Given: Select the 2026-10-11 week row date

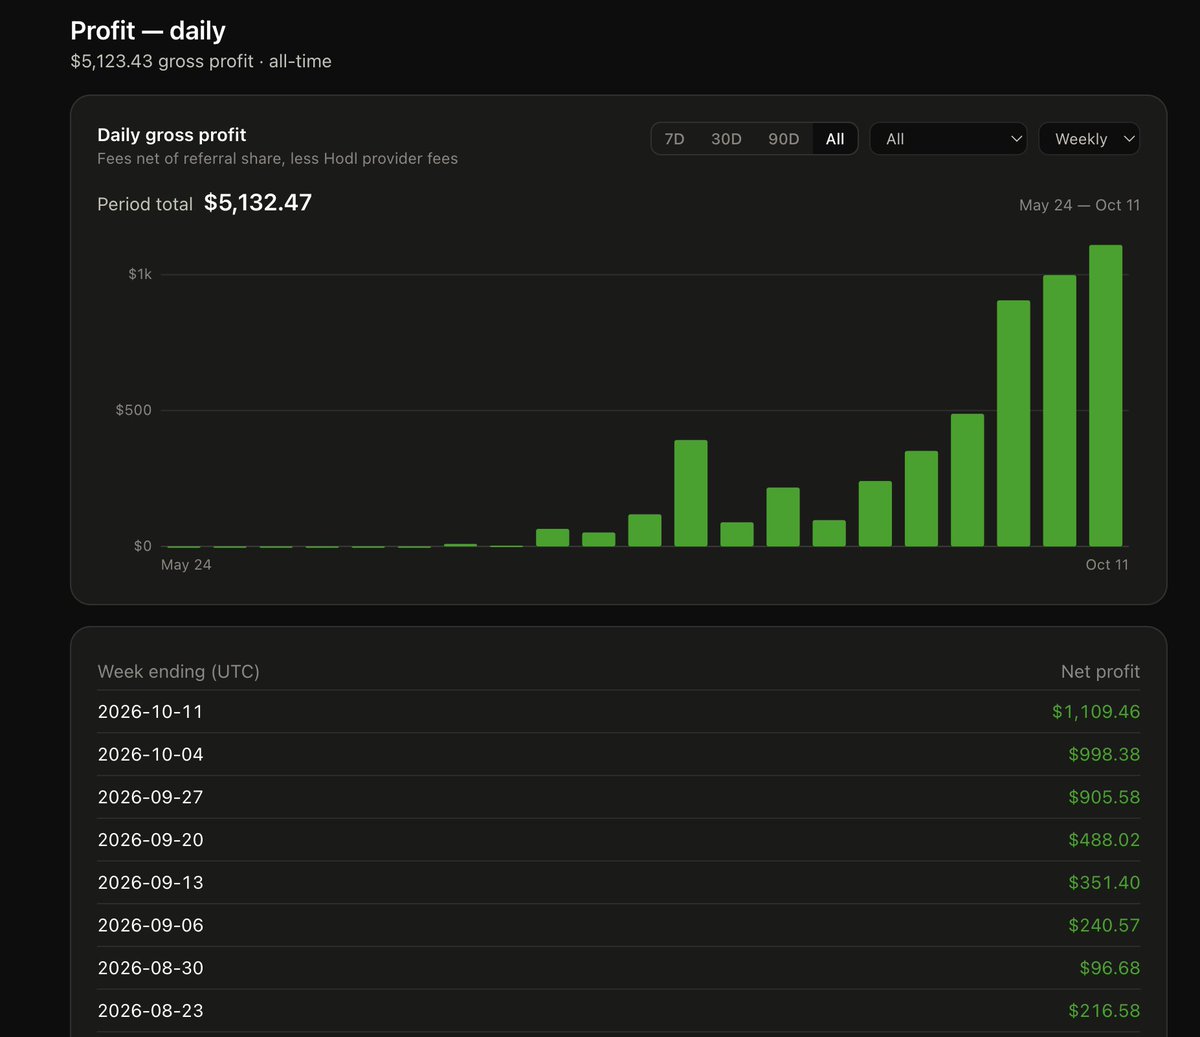Looking at the screenshot, I should pos(150,712).
